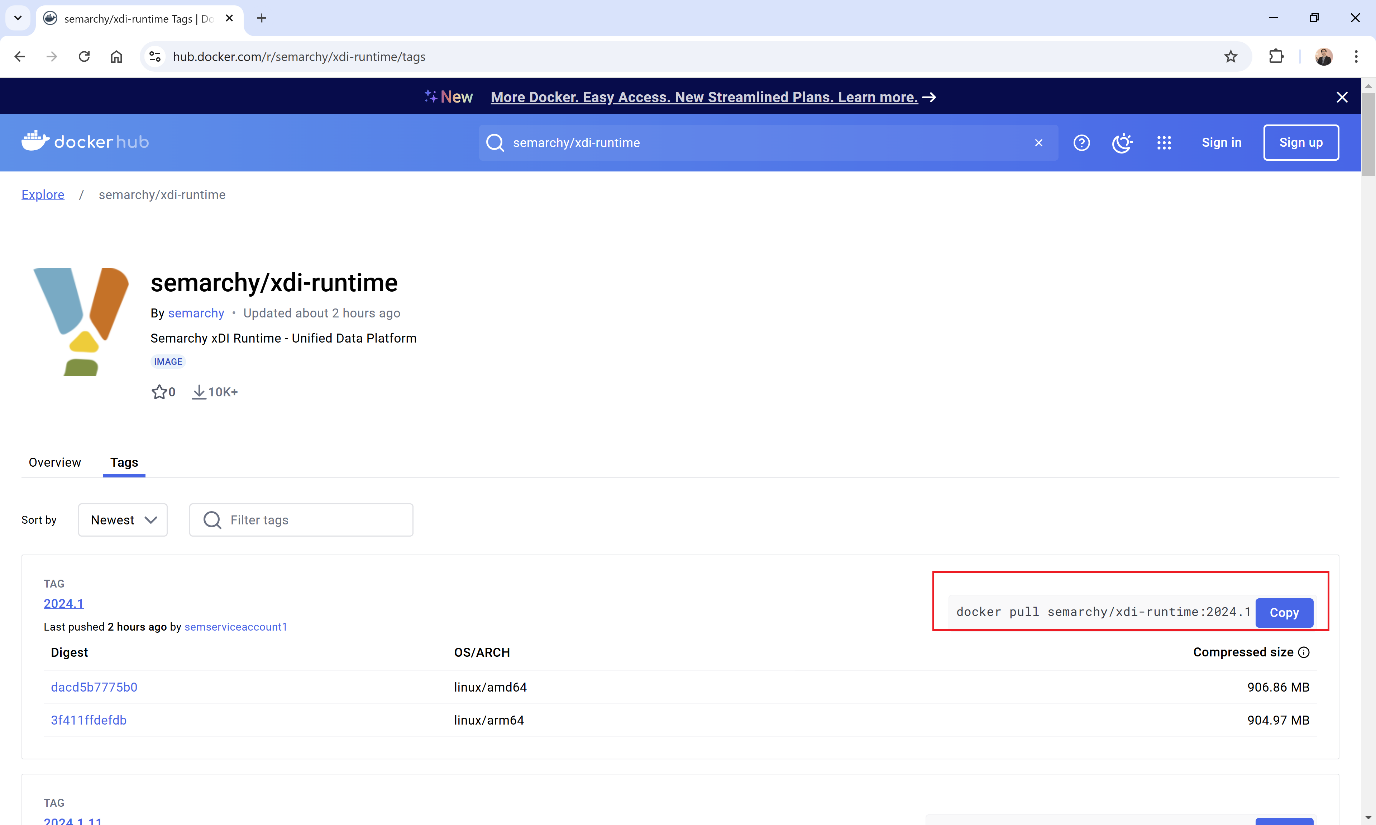Open the apps grid icon

[x=1164, y=143]
